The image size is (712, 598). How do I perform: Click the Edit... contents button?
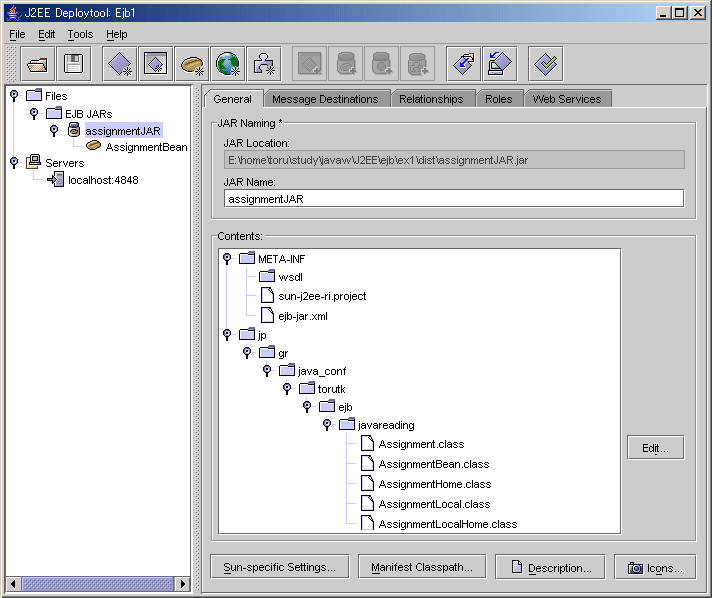click(655, 448)
